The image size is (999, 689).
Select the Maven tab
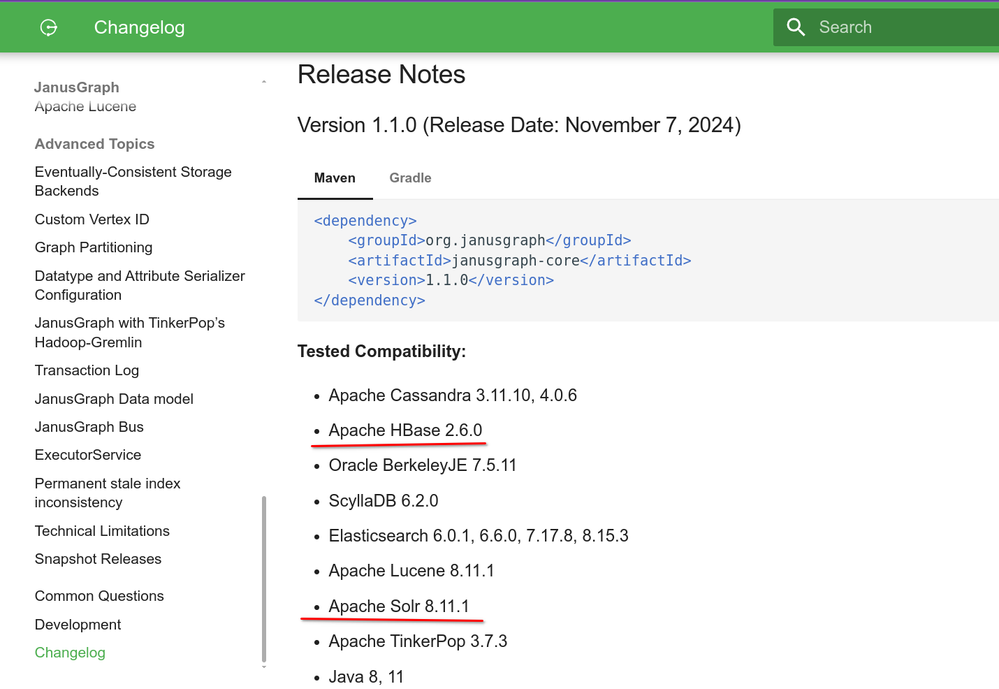334,178
